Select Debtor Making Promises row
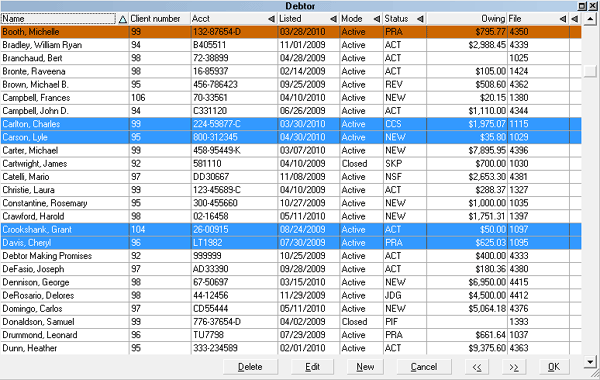The image size is (600, 380). pyautogui.click(x=291, y=256)
